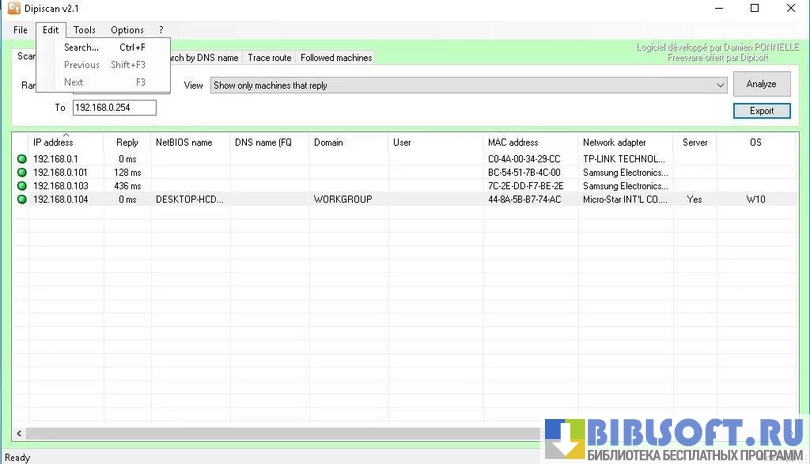Sort by the Reply column header
Screen dimensions: 810x464
(127, 143)
